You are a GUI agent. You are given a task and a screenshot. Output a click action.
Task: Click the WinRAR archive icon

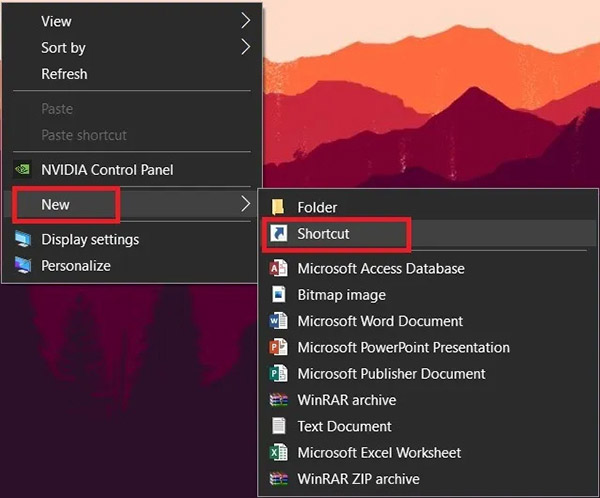pyautogui.click(x=279, y=400)
